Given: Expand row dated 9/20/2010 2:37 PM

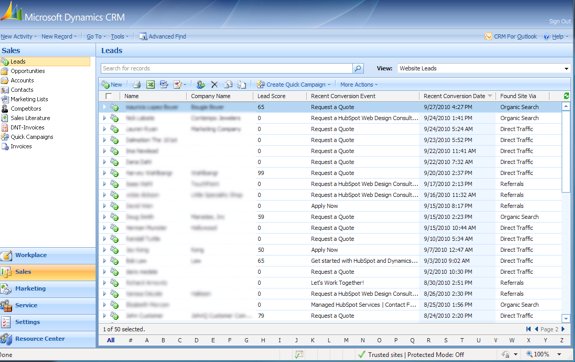Looking at the screenshot, I should 104,173.
